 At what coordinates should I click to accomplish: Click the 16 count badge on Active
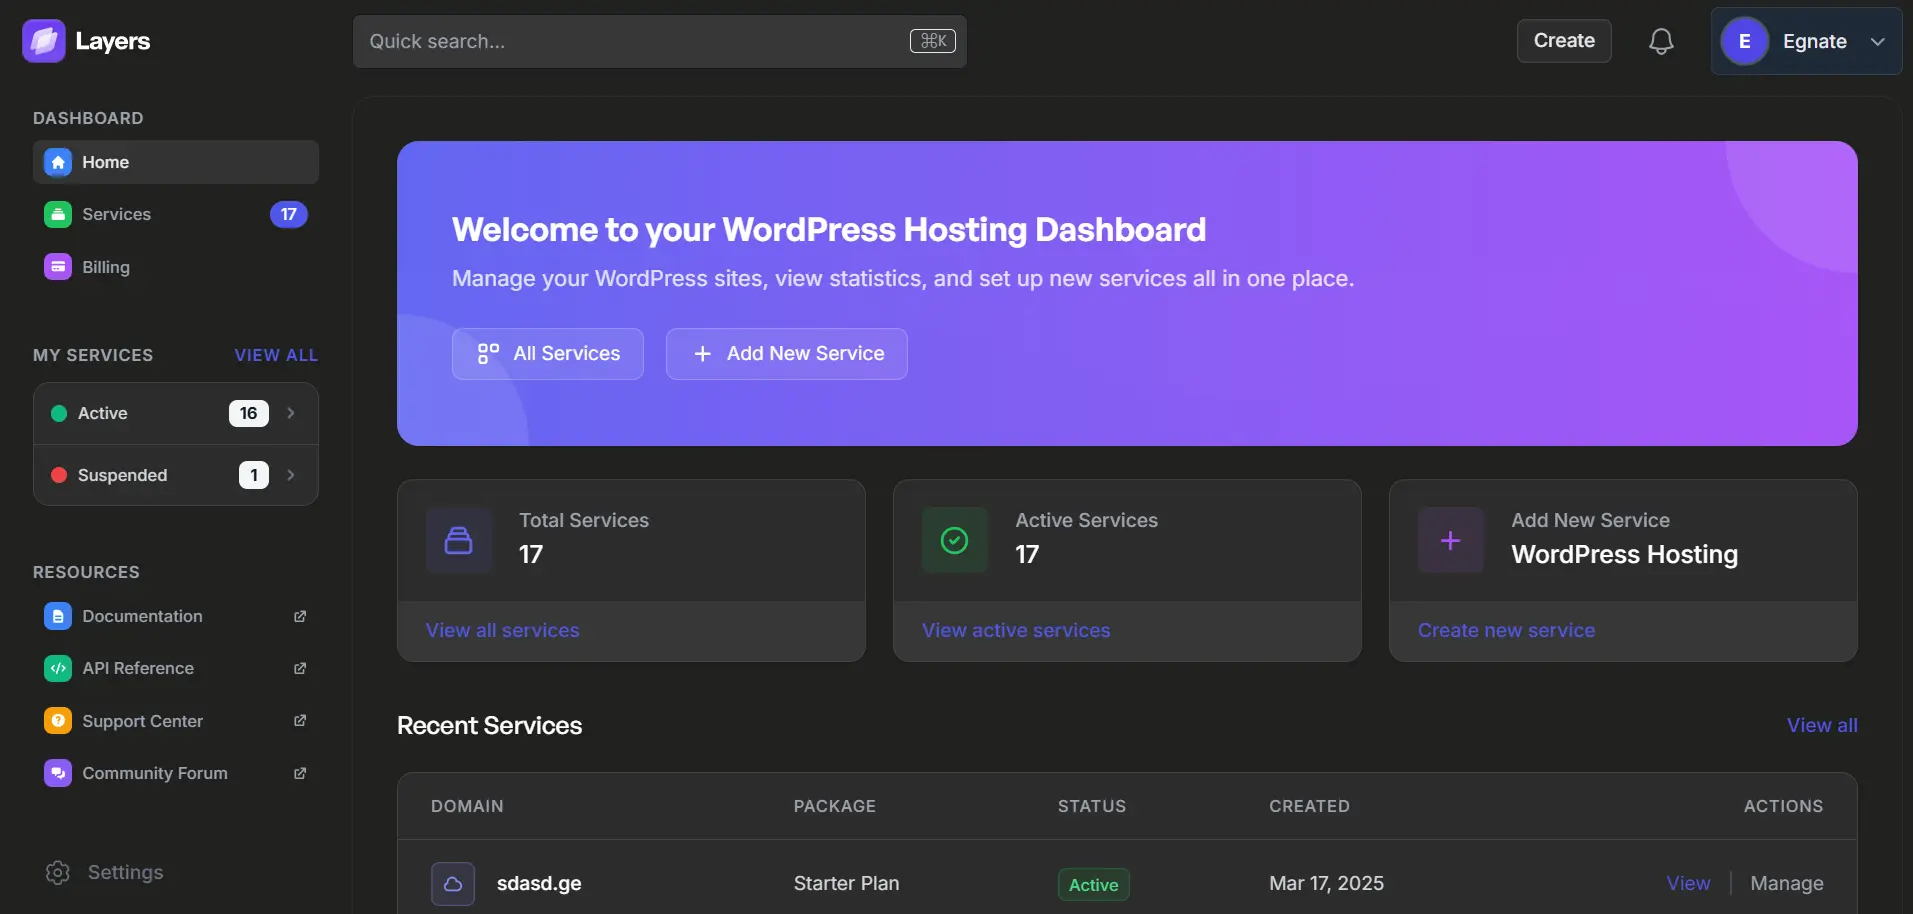[x=249, y=413]
